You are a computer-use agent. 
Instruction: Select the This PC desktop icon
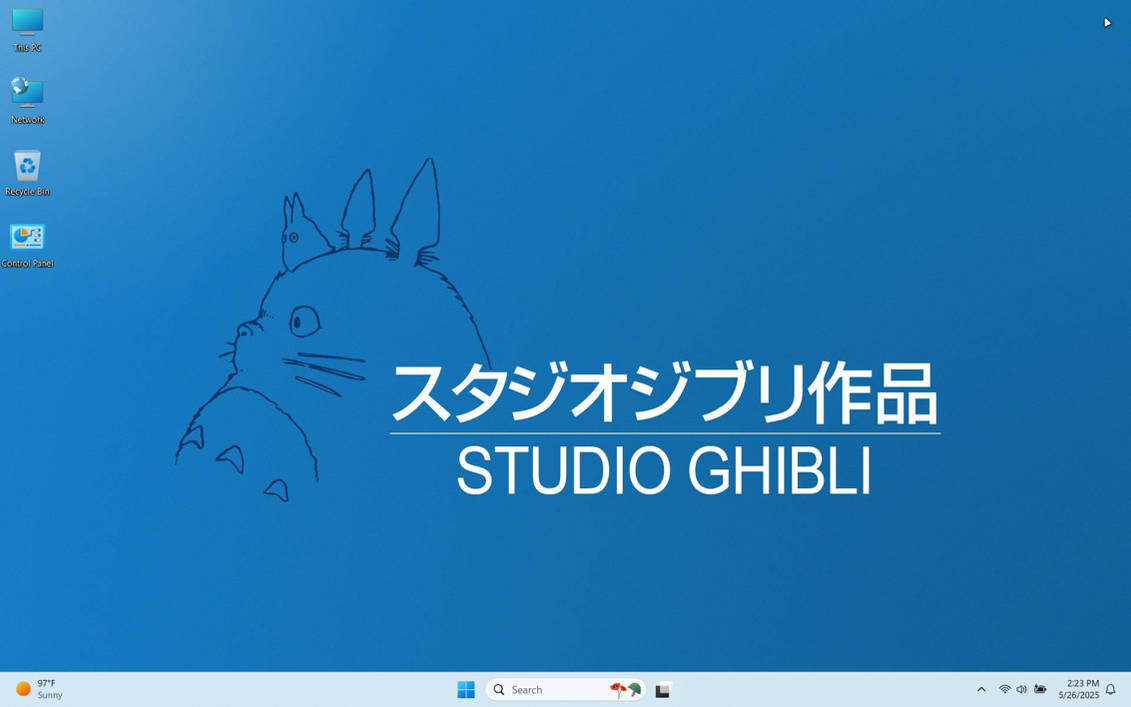(27, 30)
